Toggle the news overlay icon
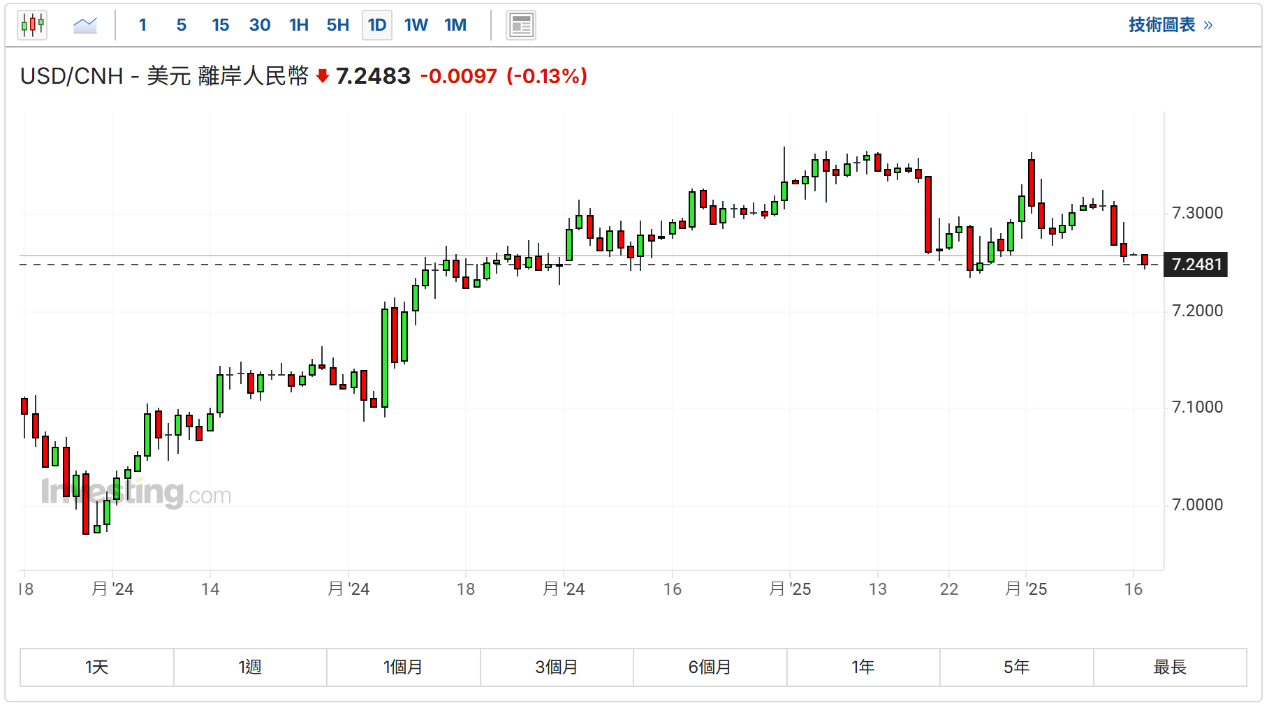Screen dimensions: 1269x710 tap(521, 25)
